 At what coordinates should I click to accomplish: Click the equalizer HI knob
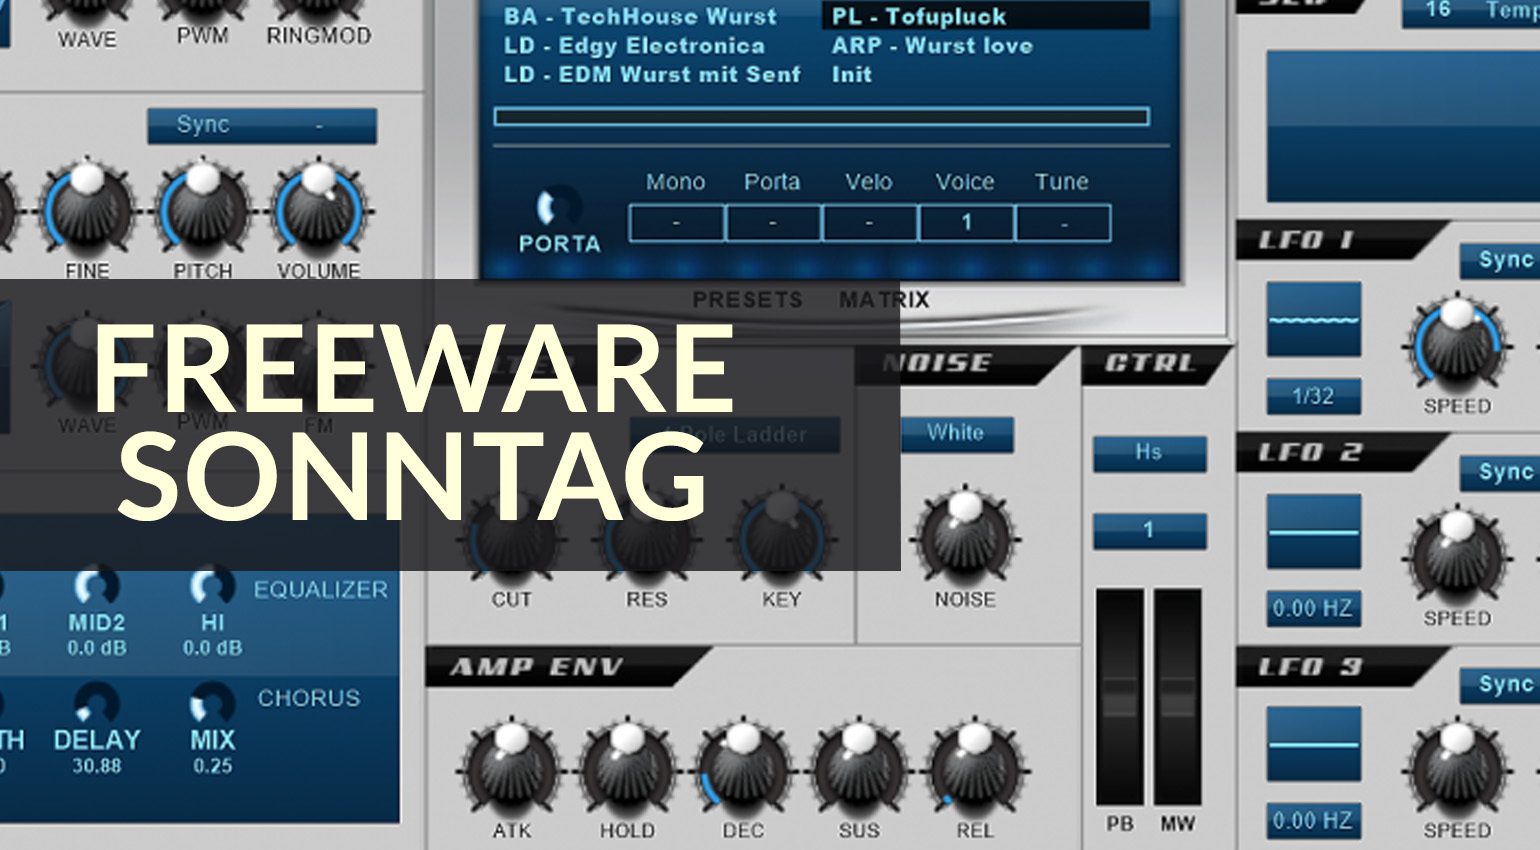(212, 586)
